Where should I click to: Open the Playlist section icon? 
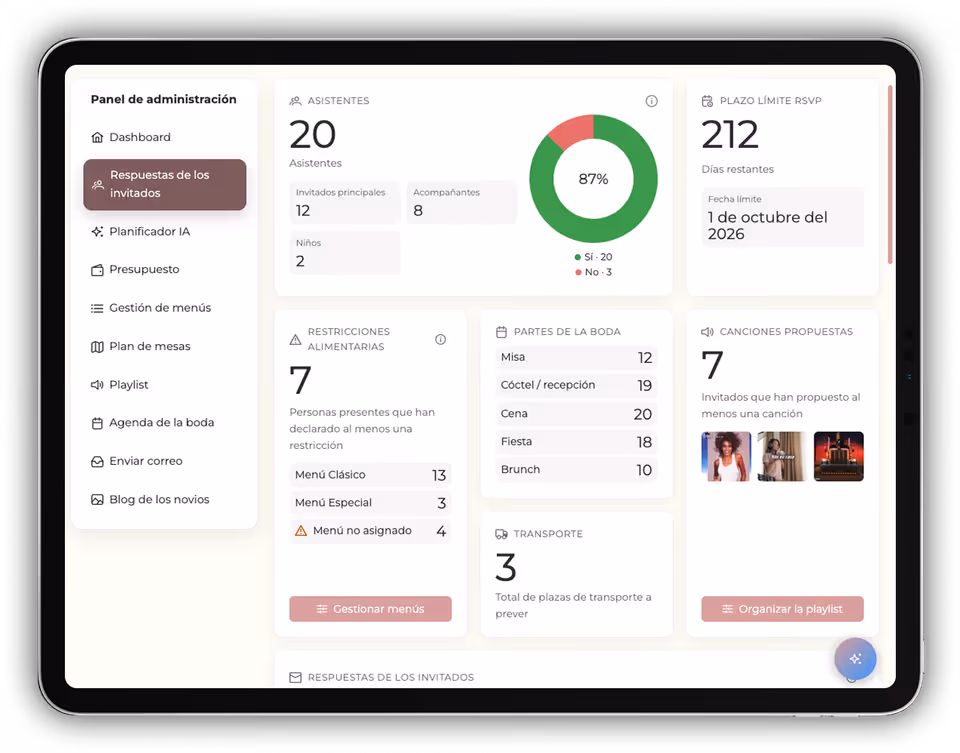pos(99,384)
